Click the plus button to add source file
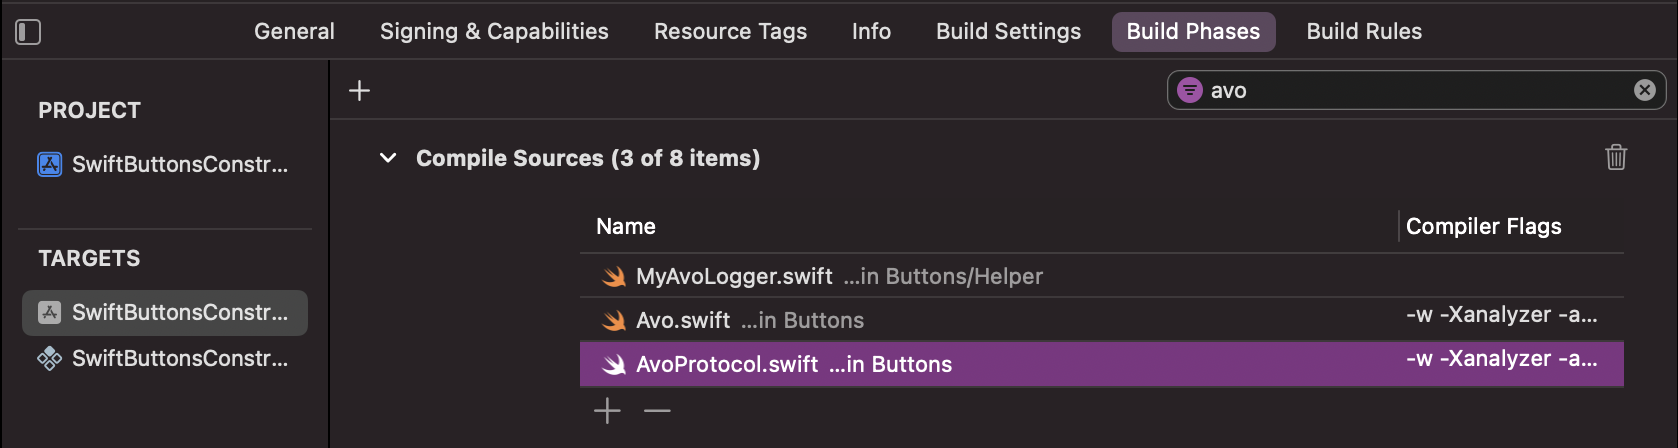The image size is (1678, 448). click(607, 411)
